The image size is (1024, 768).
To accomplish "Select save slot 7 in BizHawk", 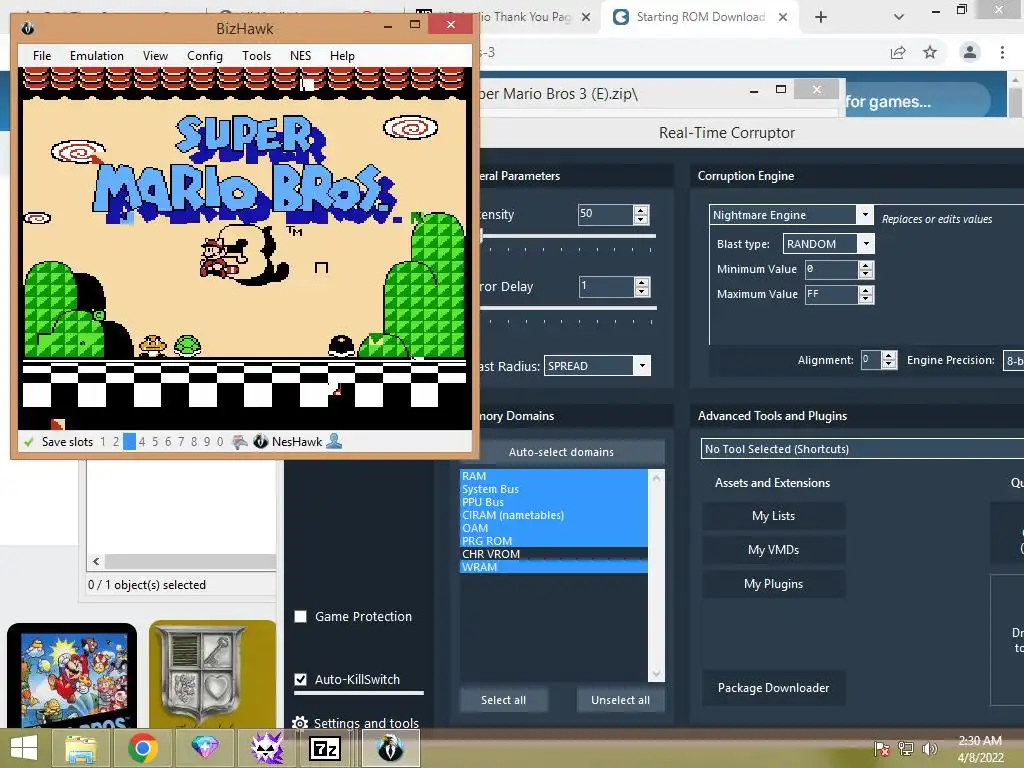I will 181,442.
